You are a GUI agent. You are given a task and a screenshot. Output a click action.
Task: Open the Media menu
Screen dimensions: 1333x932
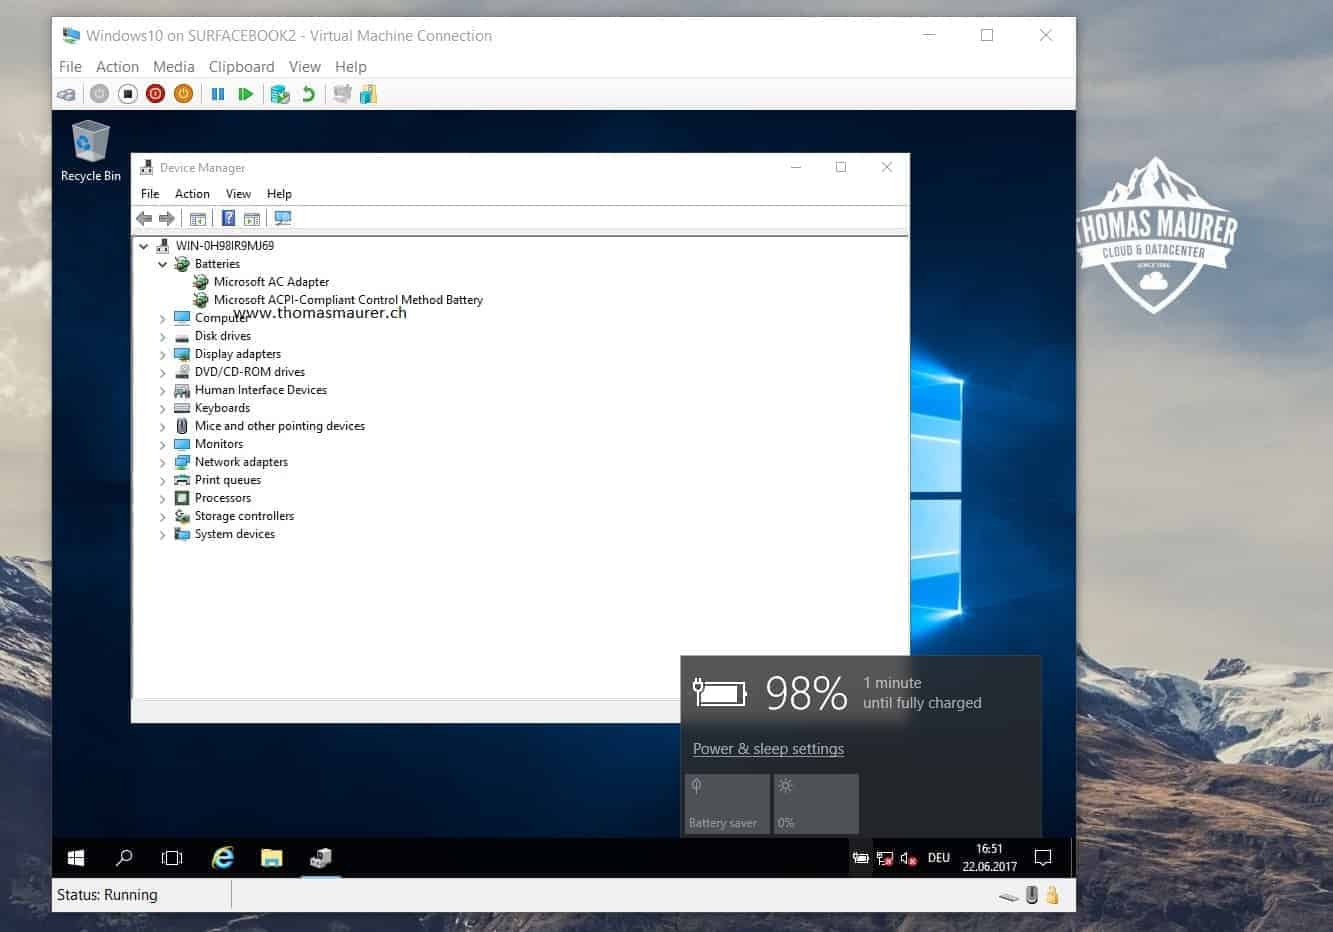(x=174, y=67)
